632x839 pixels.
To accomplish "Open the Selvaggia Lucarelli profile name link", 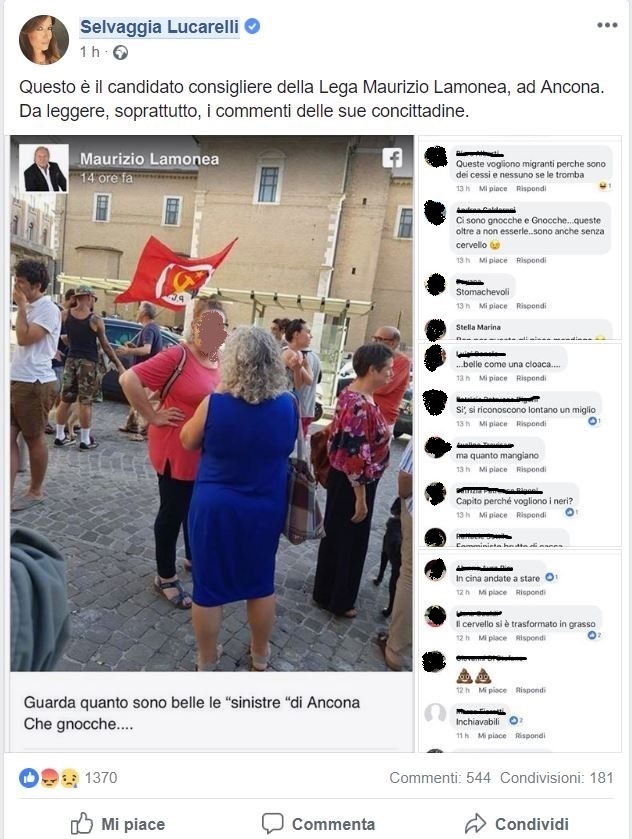I will click(159, 27).
